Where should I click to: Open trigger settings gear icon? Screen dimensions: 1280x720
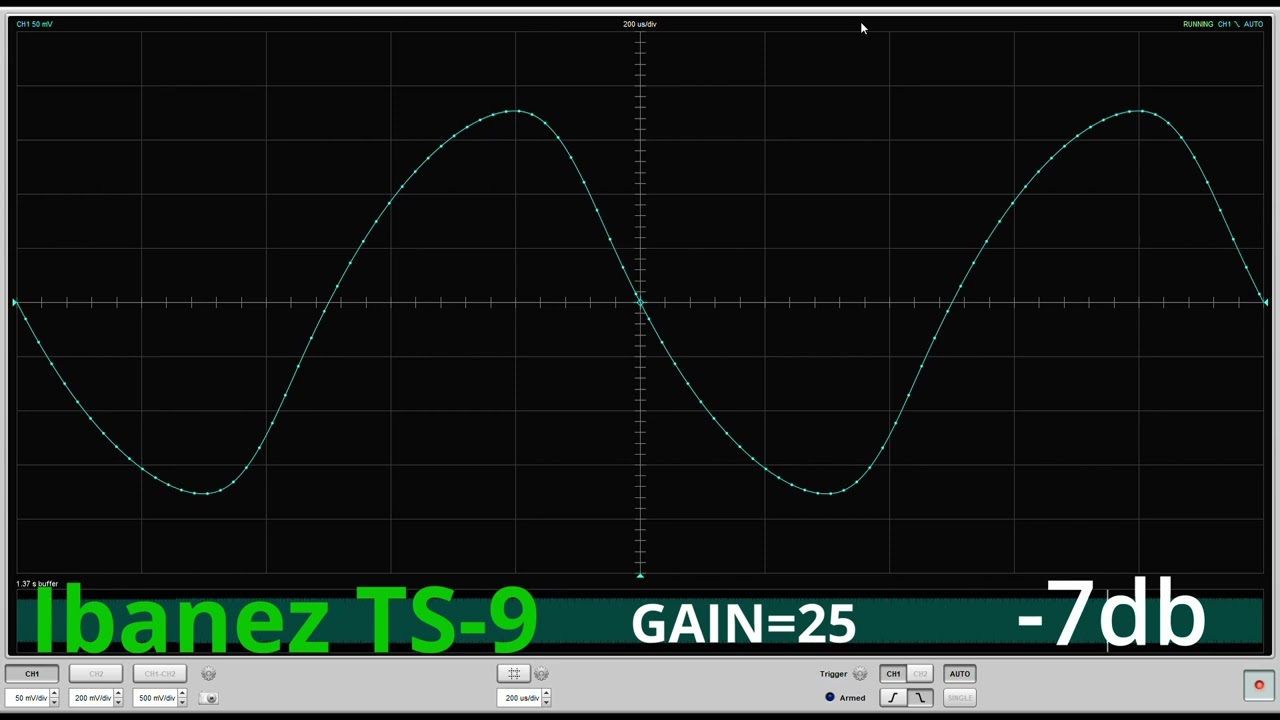(860, 674)
